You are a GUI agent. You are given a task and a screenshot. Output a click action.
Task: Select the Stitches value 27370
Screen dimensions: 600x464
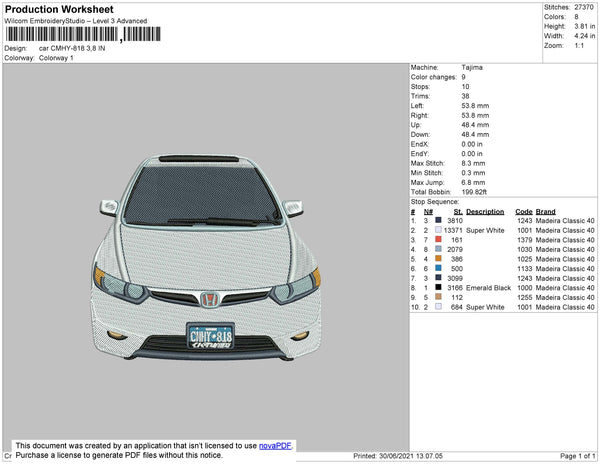[x=584, y=7]
